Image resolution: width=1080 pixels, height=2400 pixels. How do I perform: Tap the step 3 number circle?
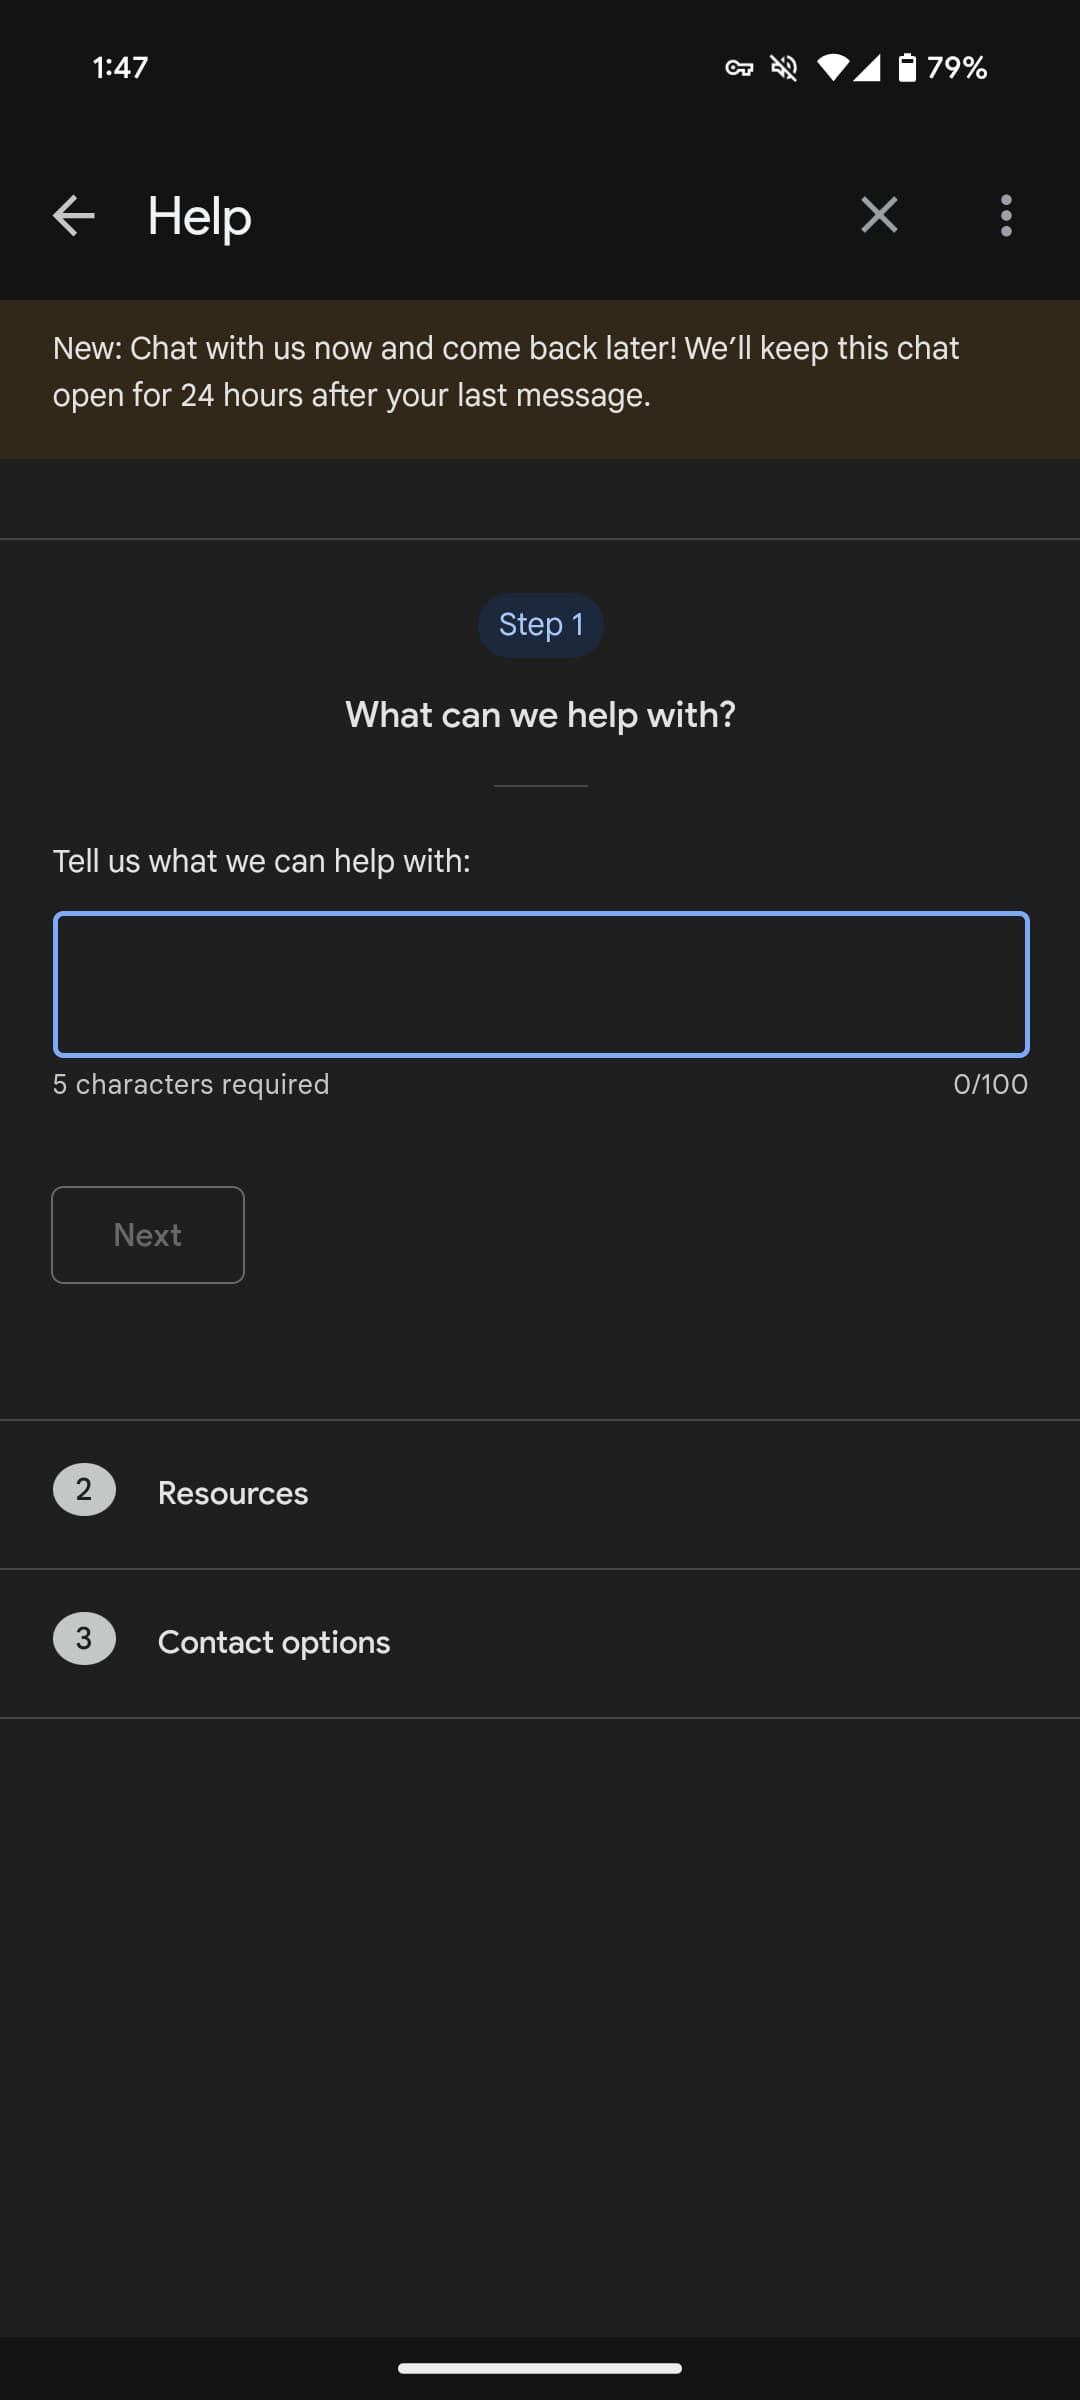(x=84, y=1639)
